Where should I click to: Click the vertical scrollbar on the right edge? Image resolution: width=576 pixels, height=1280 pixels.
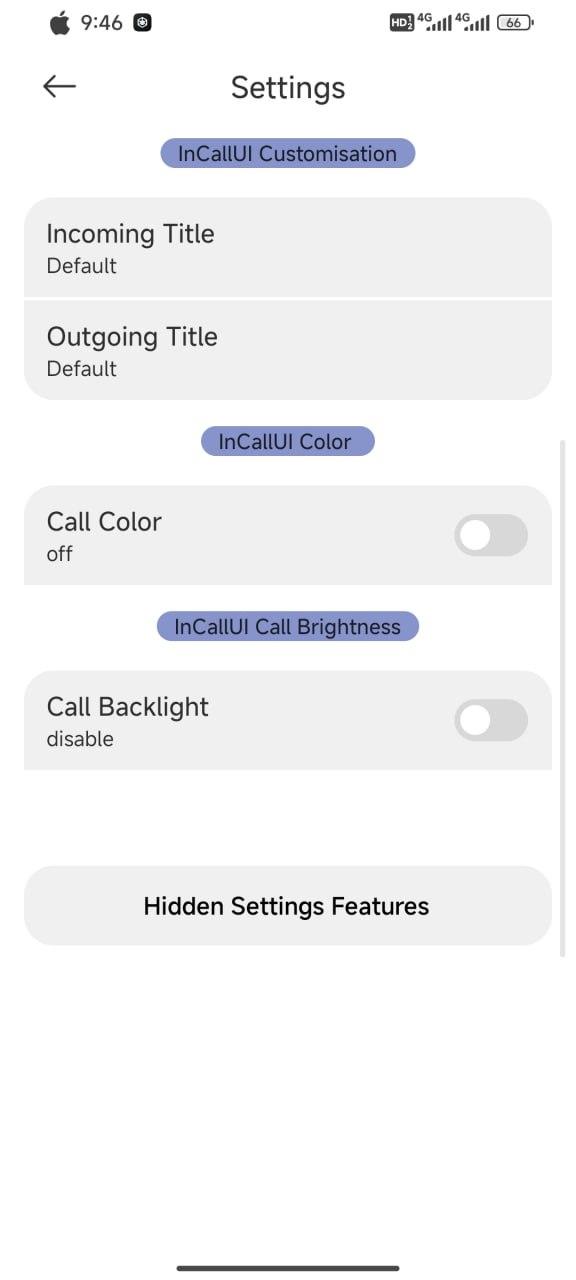click(x=563, y=698)
